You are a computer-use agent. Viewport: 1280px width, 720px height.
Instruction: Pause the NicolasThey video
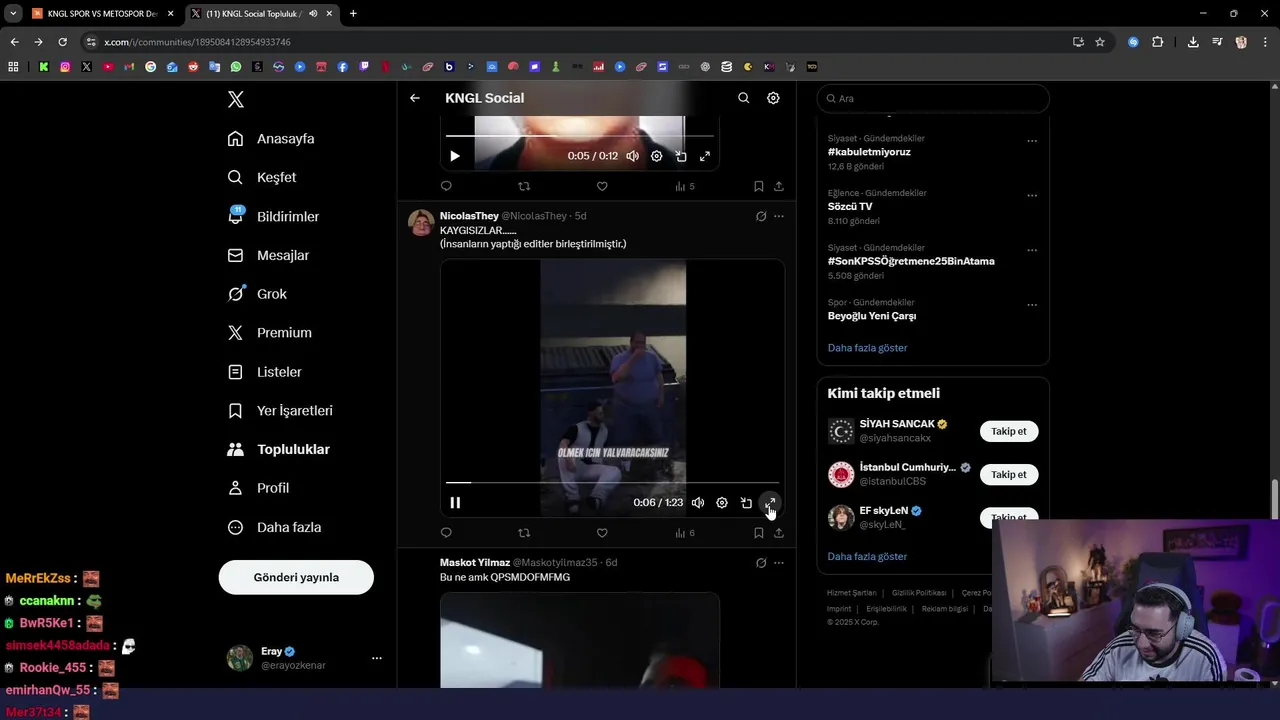pyautogui.click(x=455, y=503)
